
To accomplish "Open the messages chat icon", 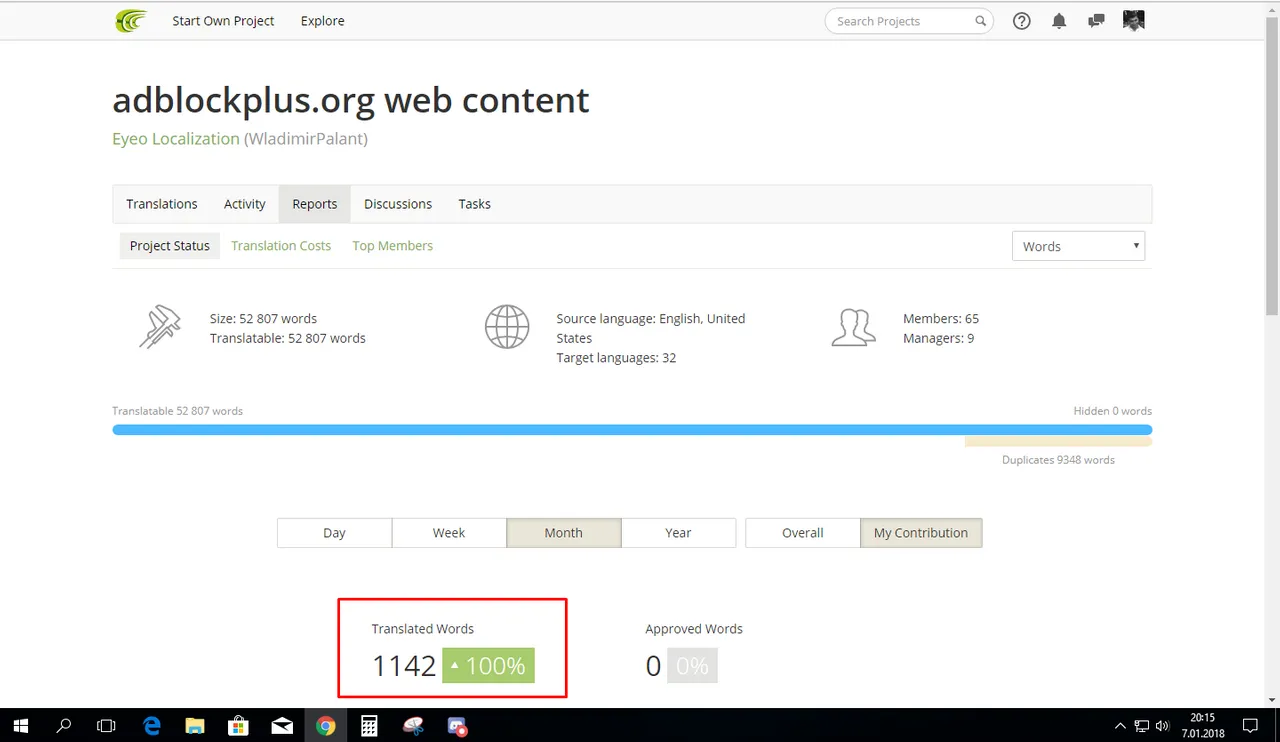I will pyautogui.click(x=1097, y=21).
